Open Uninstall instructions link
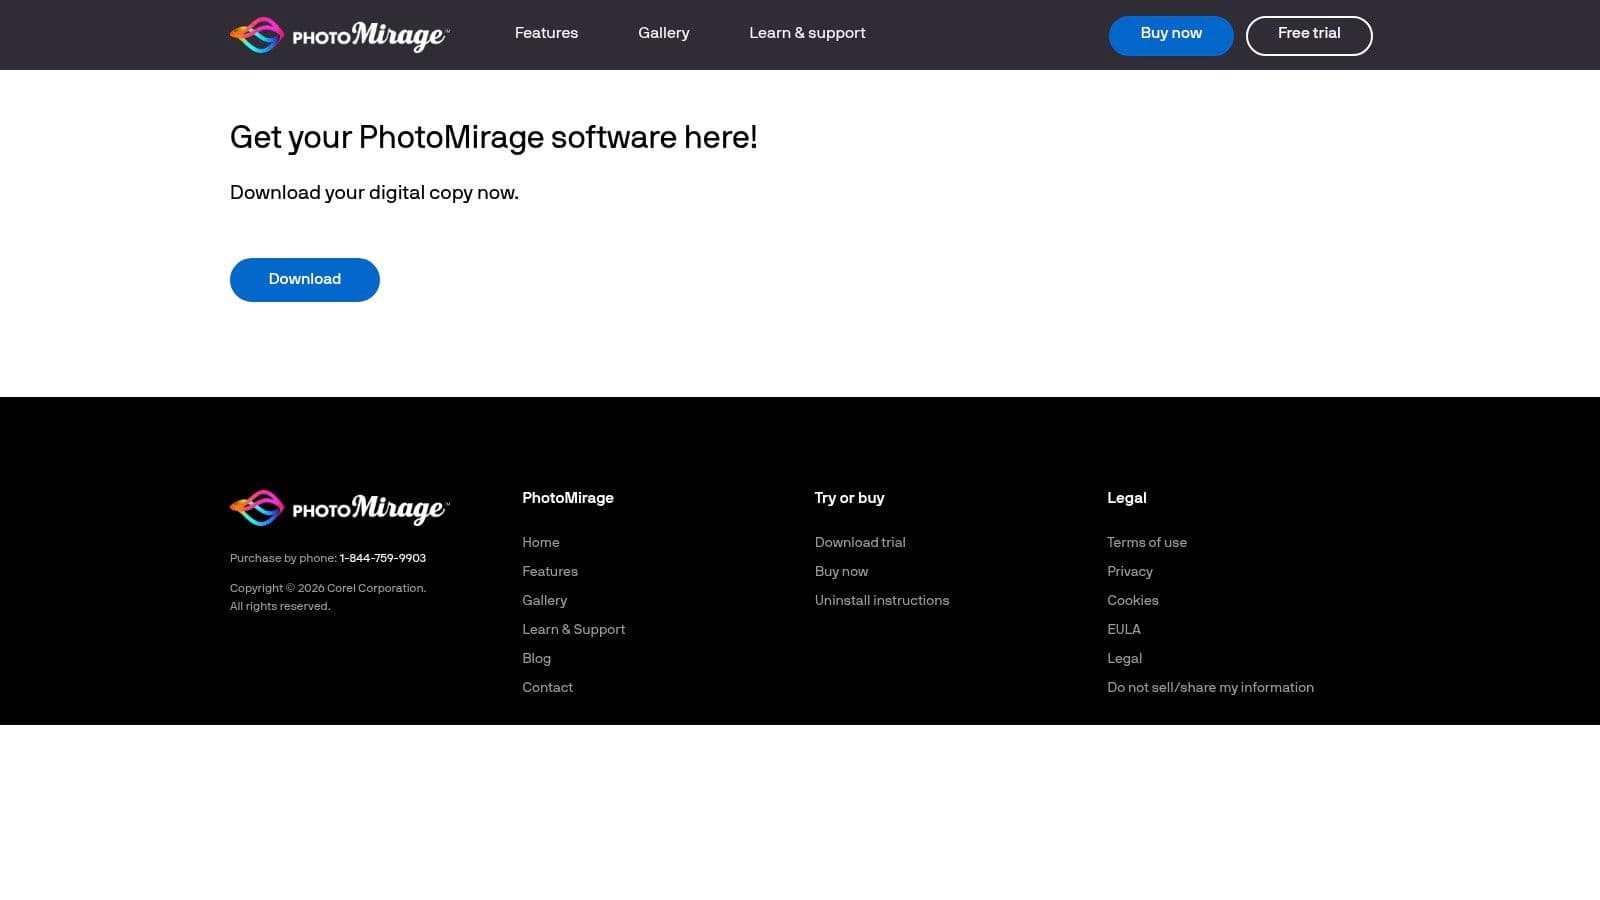Screen dimensions: 1600x900 coord(882,600)
